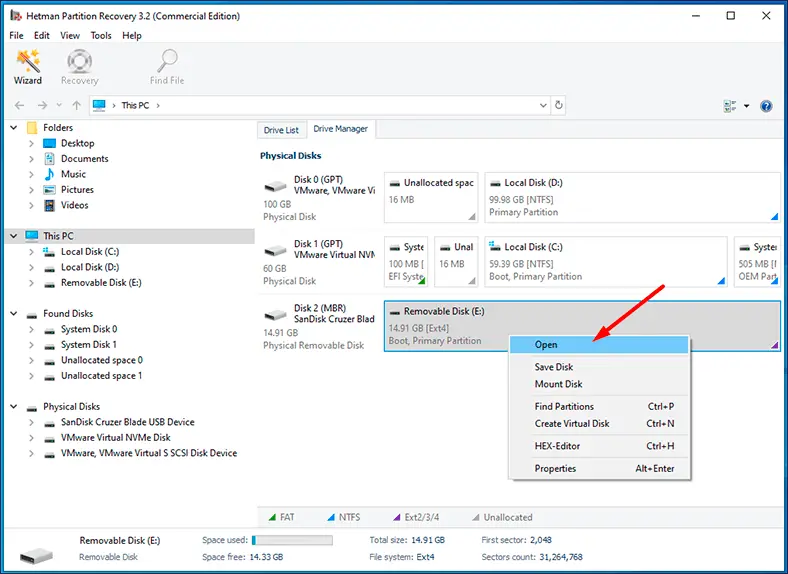Select Mount Disk in context menu
788x574 pixels.
(x=599, y=384)
